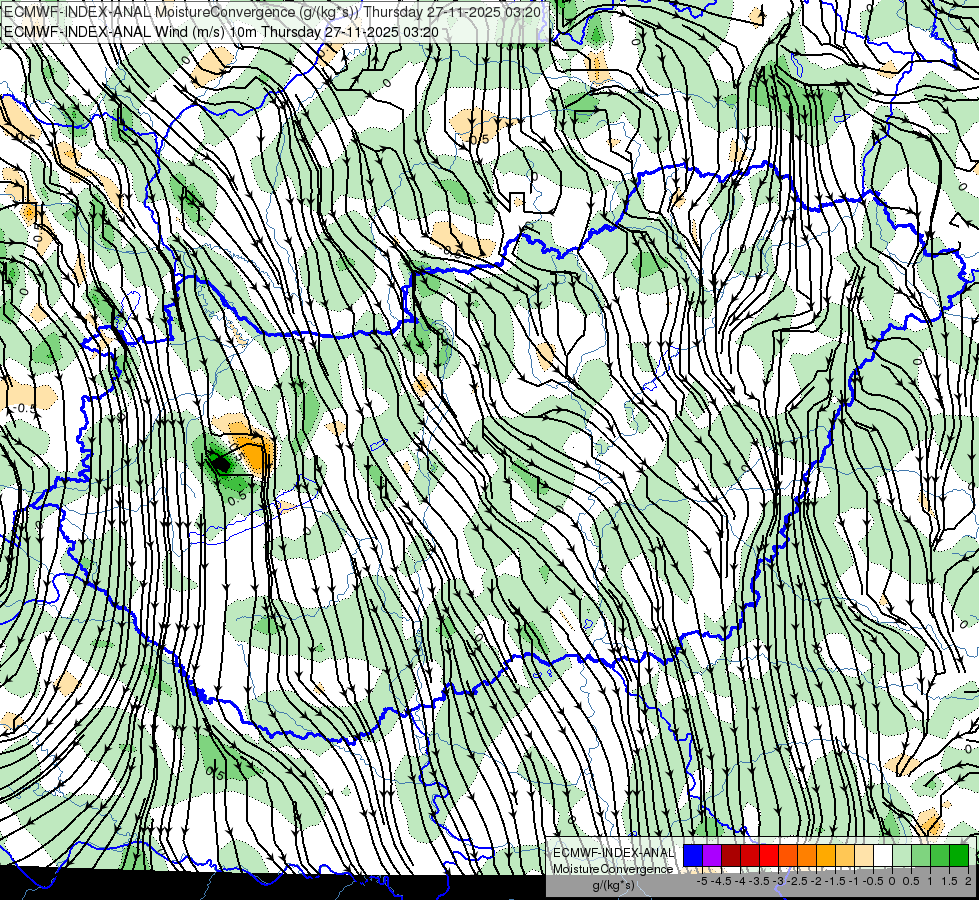Select the blue legend swatch for -5
Viewport: 979px width, 900px height.
693,855
